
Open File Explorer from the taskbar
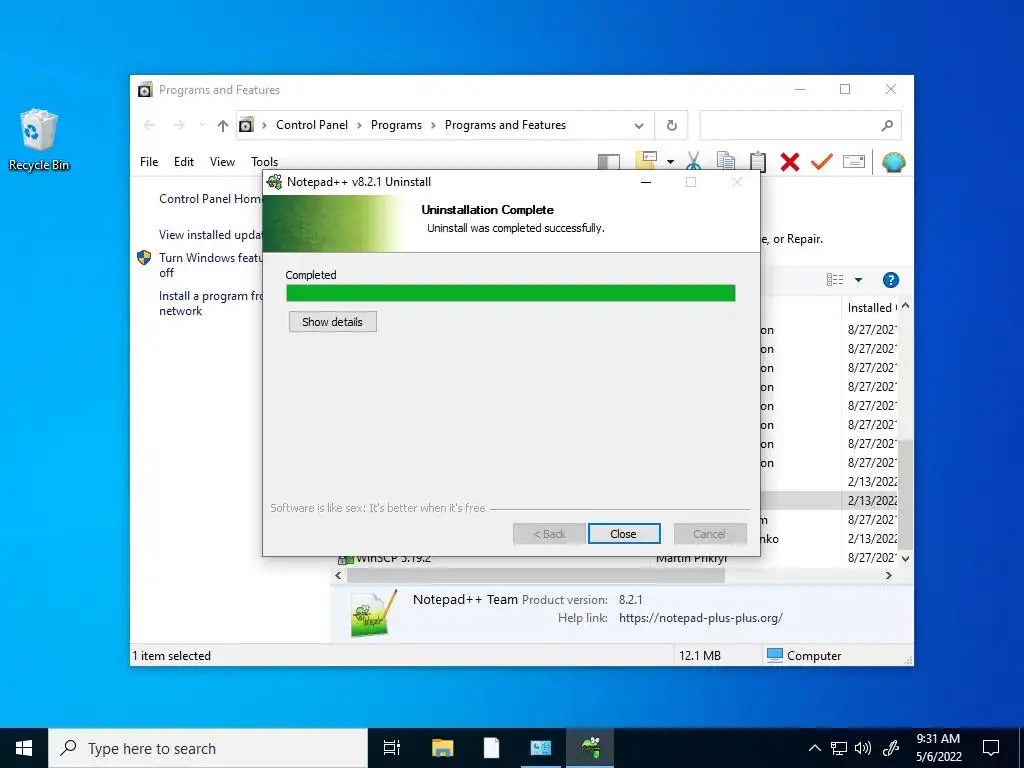442,748
